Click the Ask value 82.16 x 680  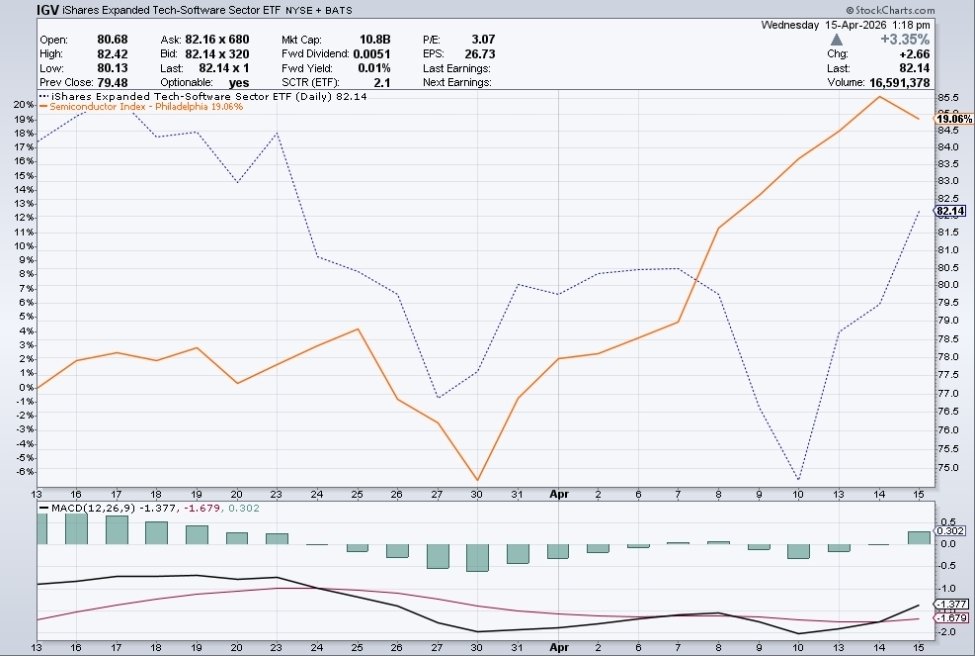217,39
